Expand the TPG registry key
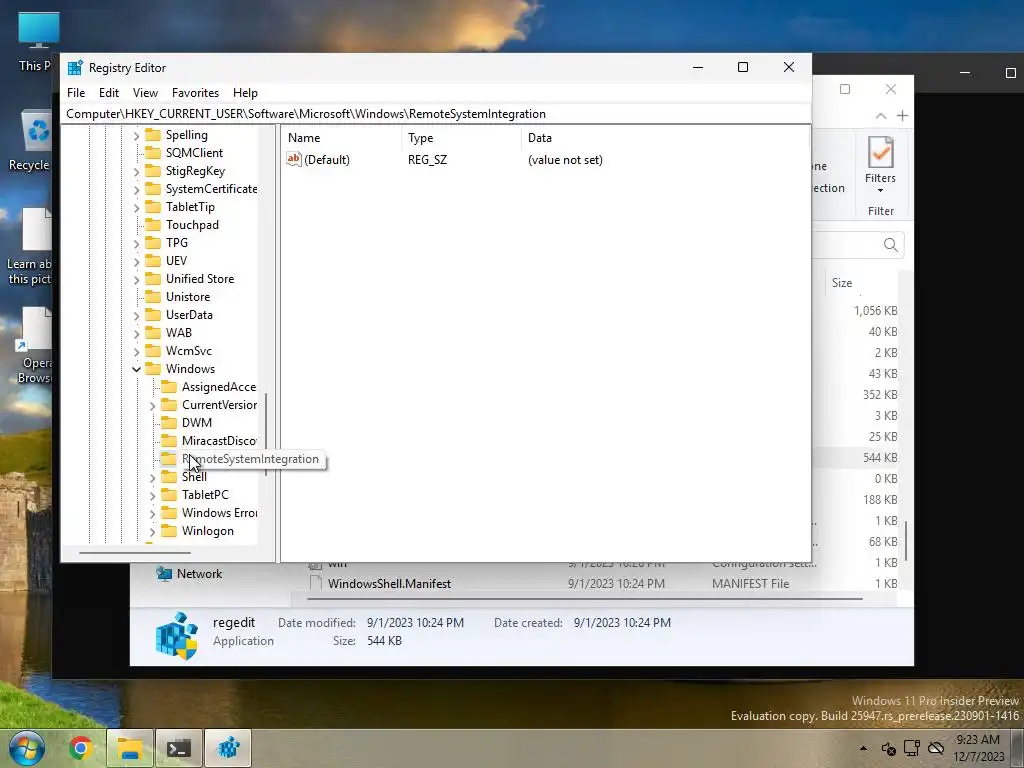The width and height of the screenshot is (1024, 768). tap(136, 243)
